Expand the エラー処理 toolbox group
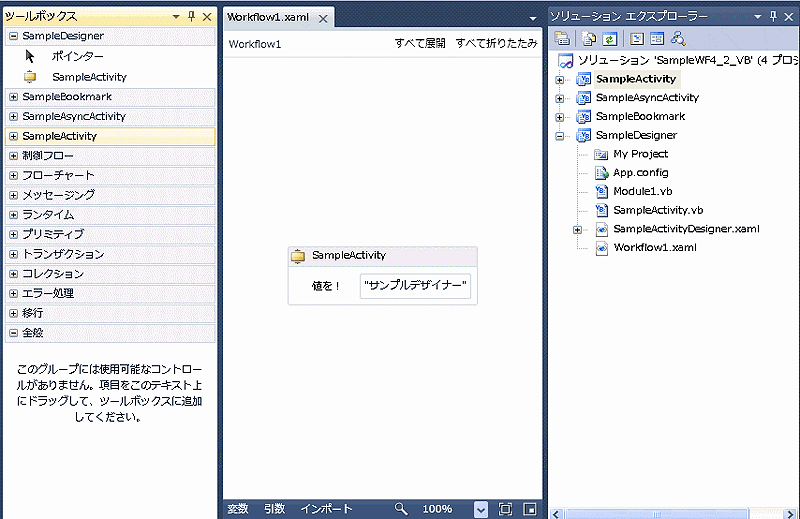 click(x=14, y=293)
